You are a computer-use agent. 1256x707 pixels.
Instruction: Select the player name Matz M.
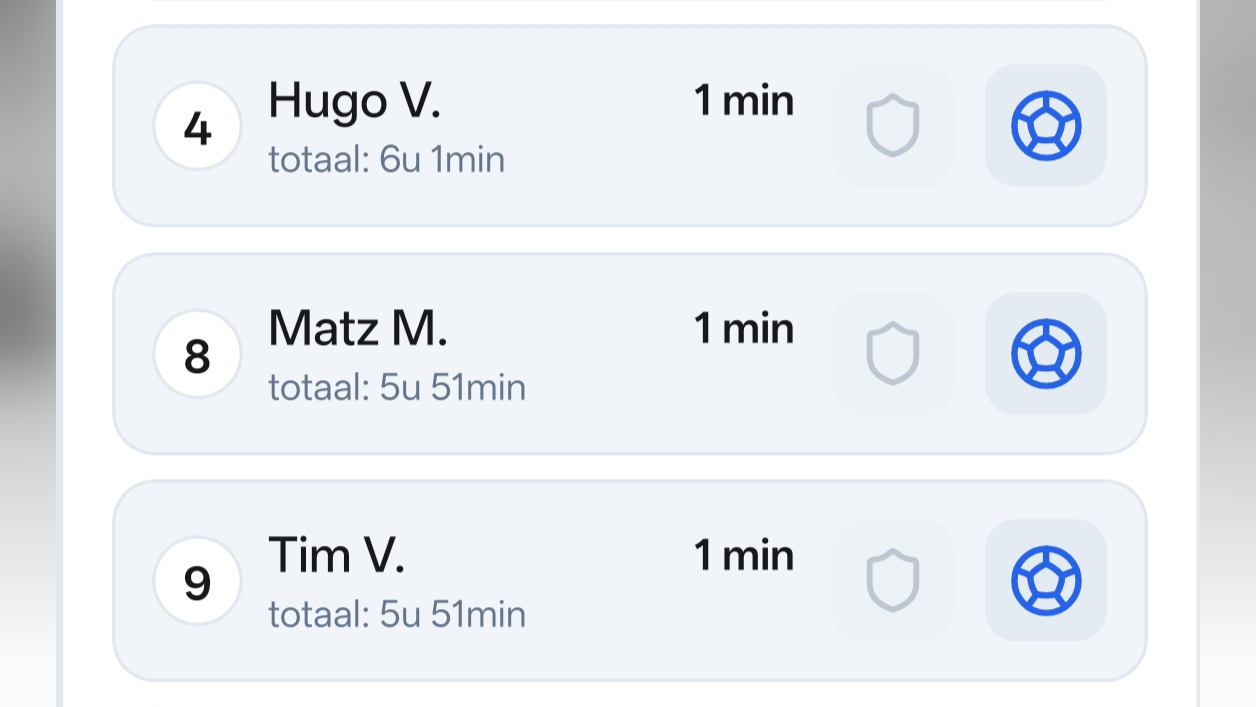[358, 328]
